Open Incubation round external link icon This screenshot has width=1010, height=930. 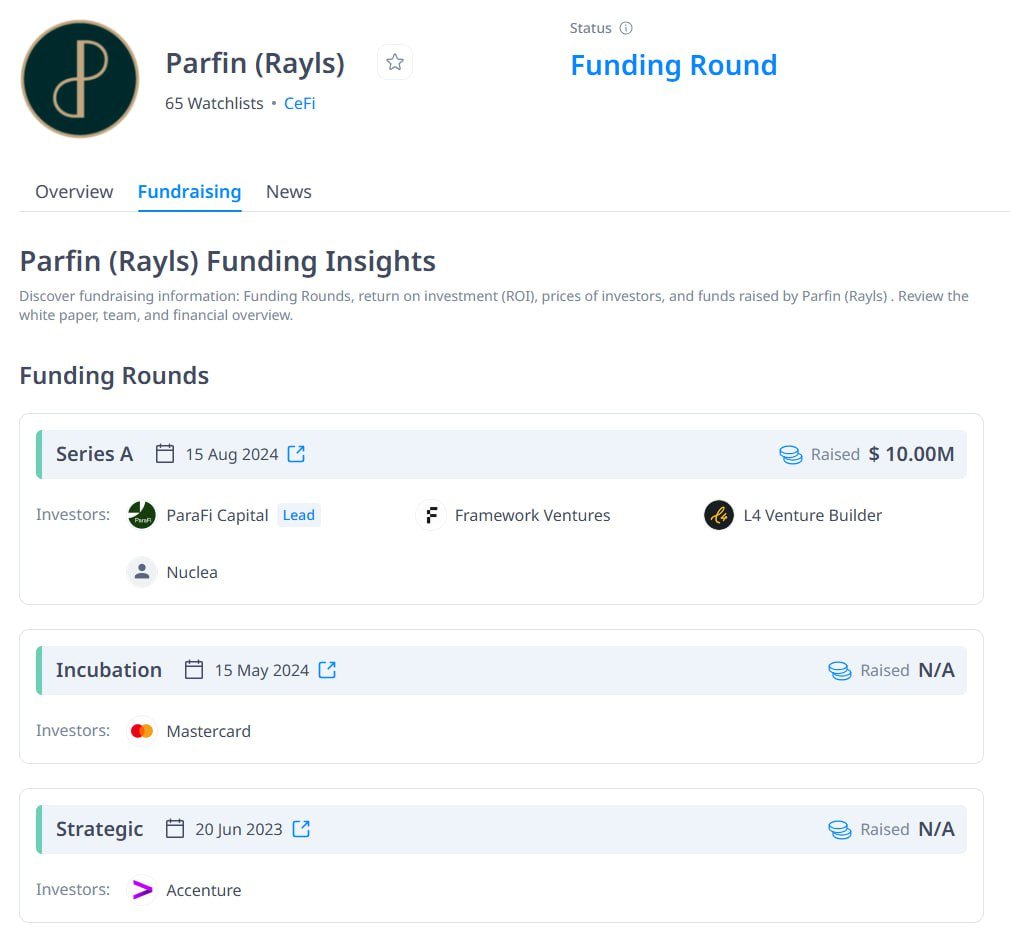[327, 670]
